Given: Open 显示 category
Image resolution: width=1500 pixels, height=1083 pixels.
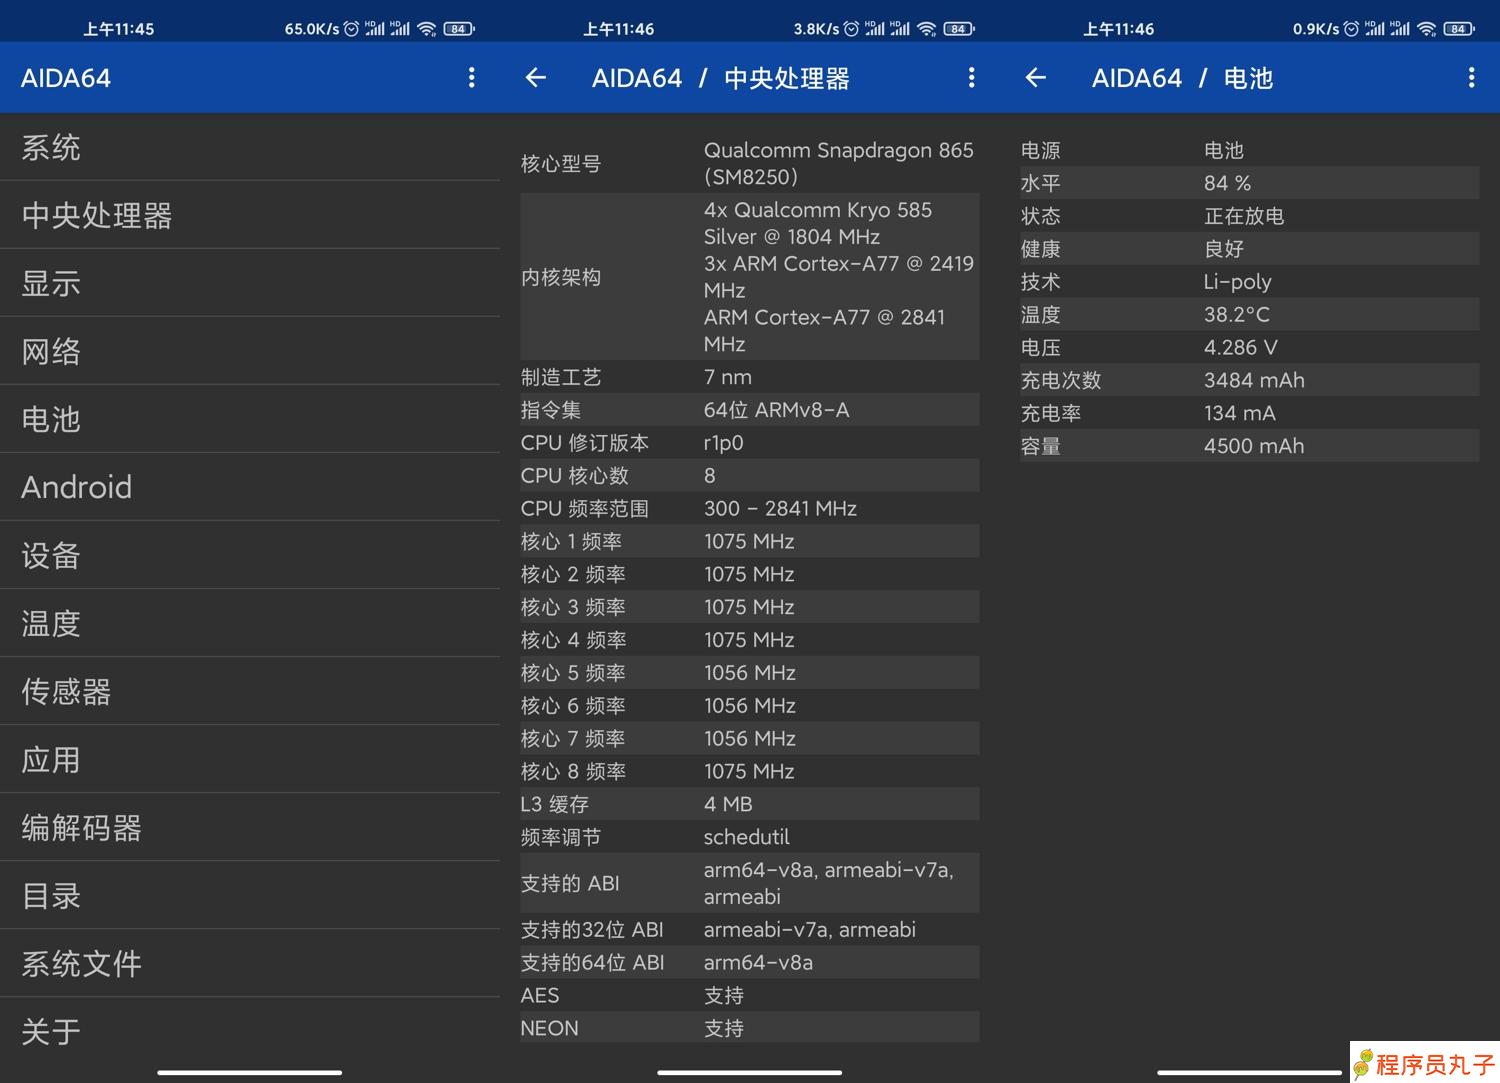Looking at the screenshot, I should click(x=250, y=283).
